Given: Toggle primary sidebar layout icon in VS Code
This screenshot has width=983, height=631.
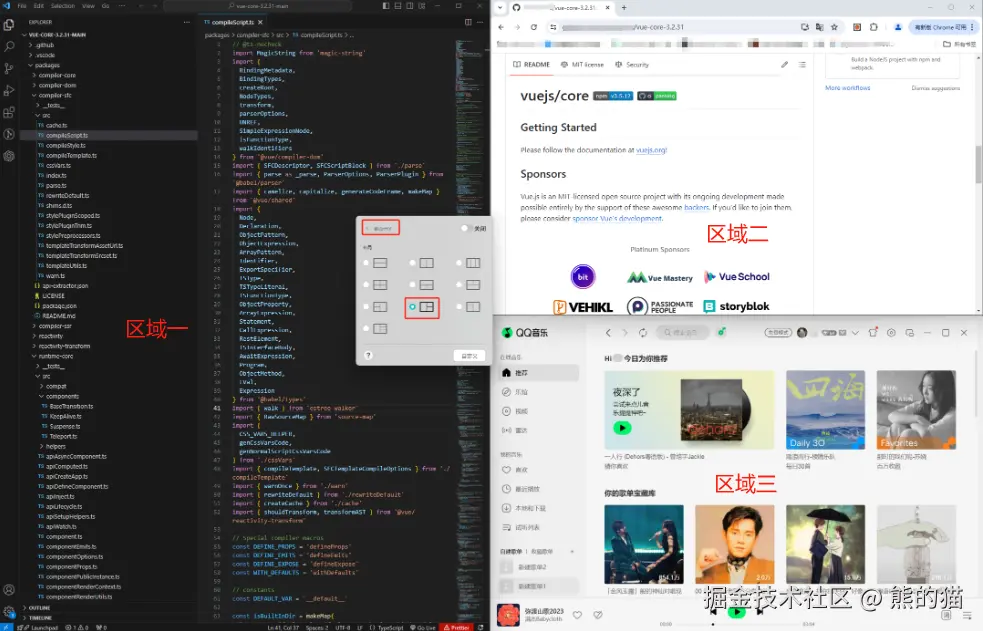Looking at the screenshot, I should pos(386,6).
